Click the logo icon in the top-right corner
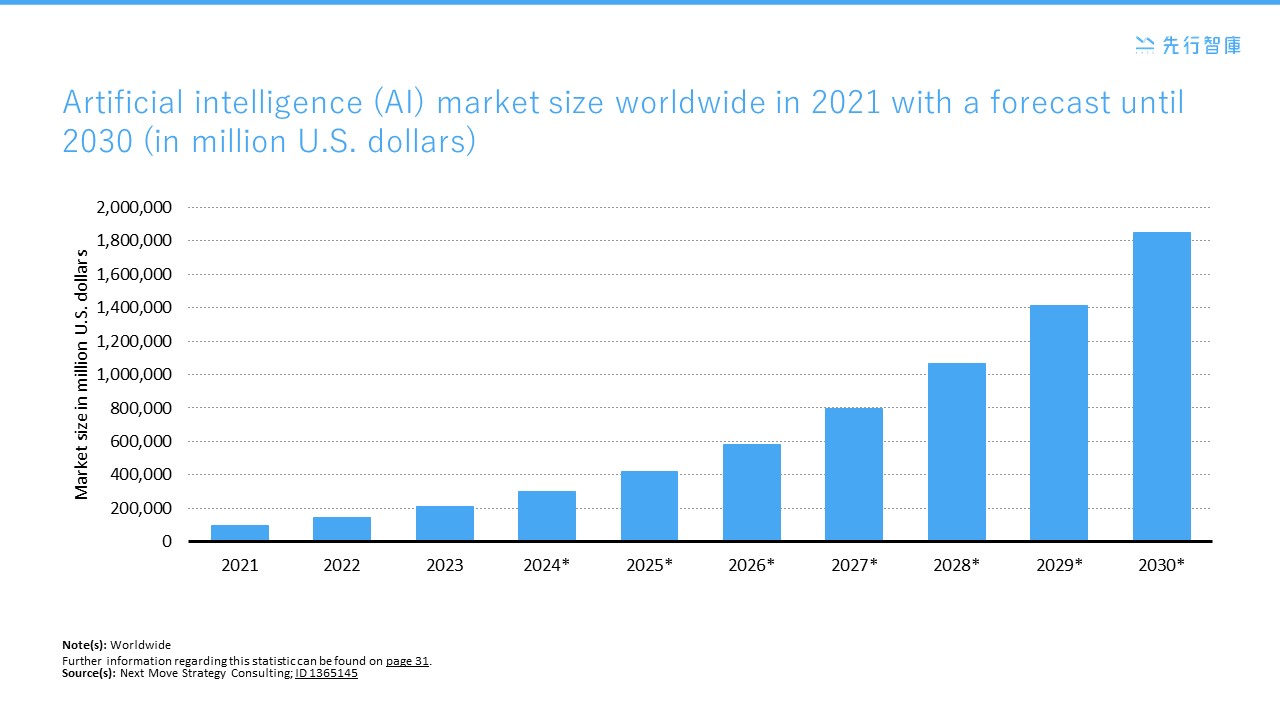Screen dimensions: 1280x720 [1144, 44]
